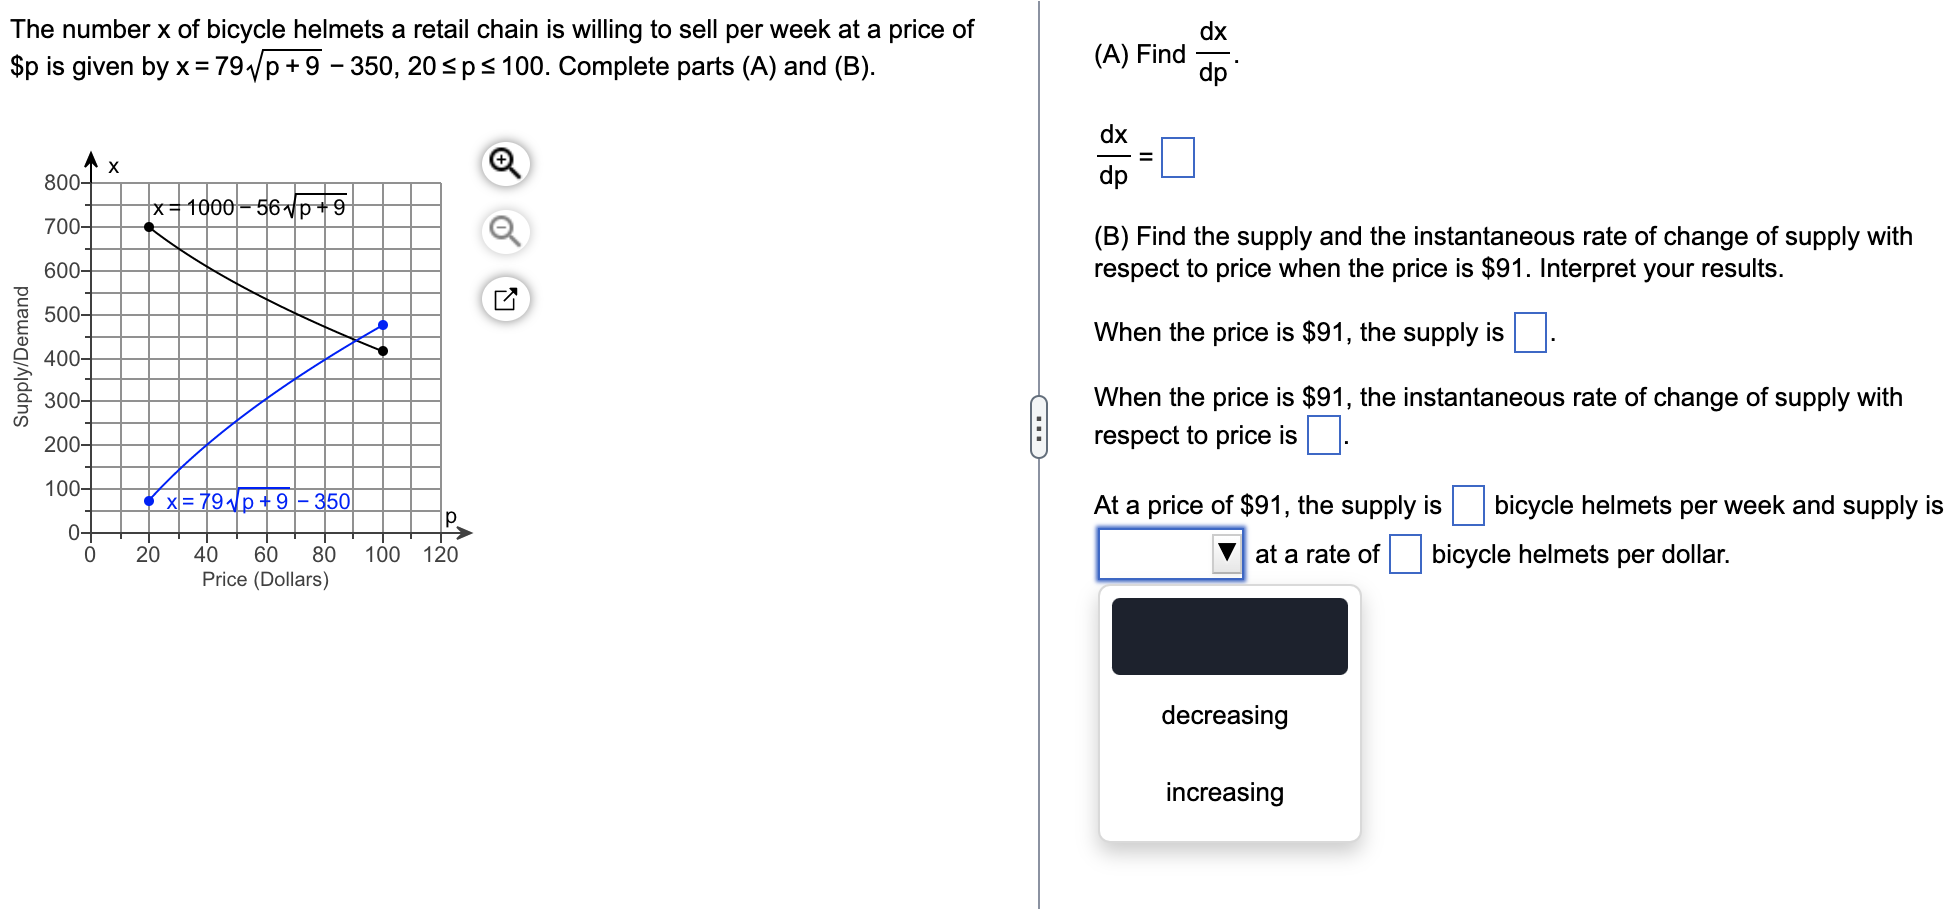
Task: Click the external-link arrow icon beside the graph
Action: (503, 298)
